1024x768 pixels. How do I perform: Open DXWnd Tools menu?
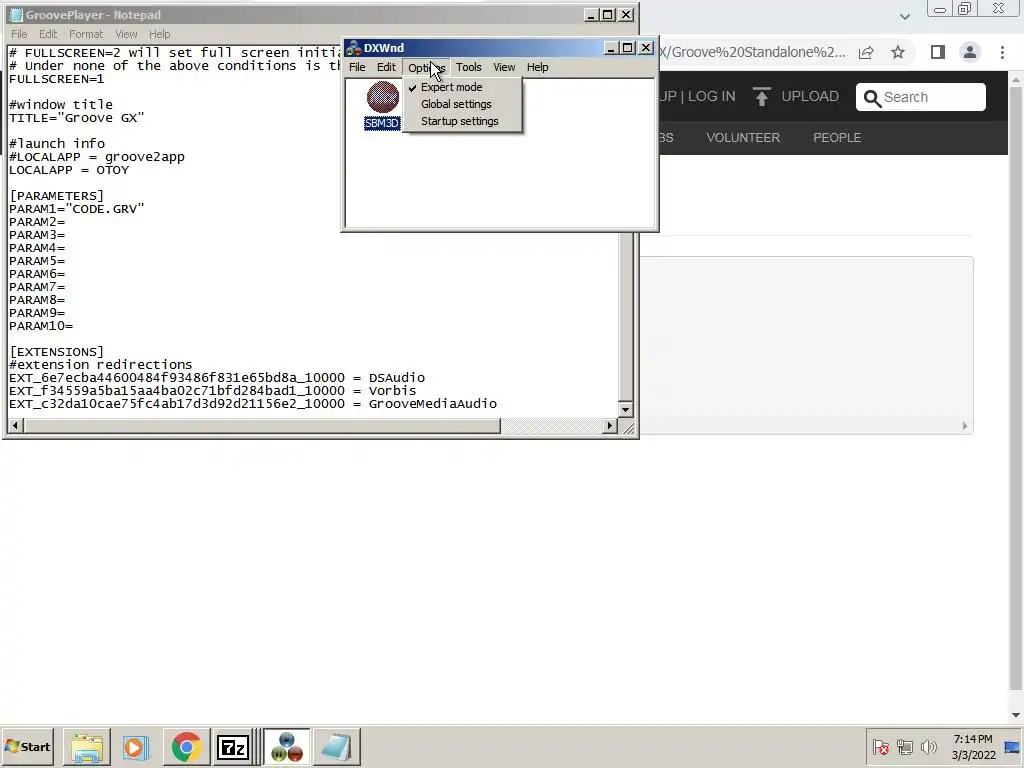click(x=468, y=67)
